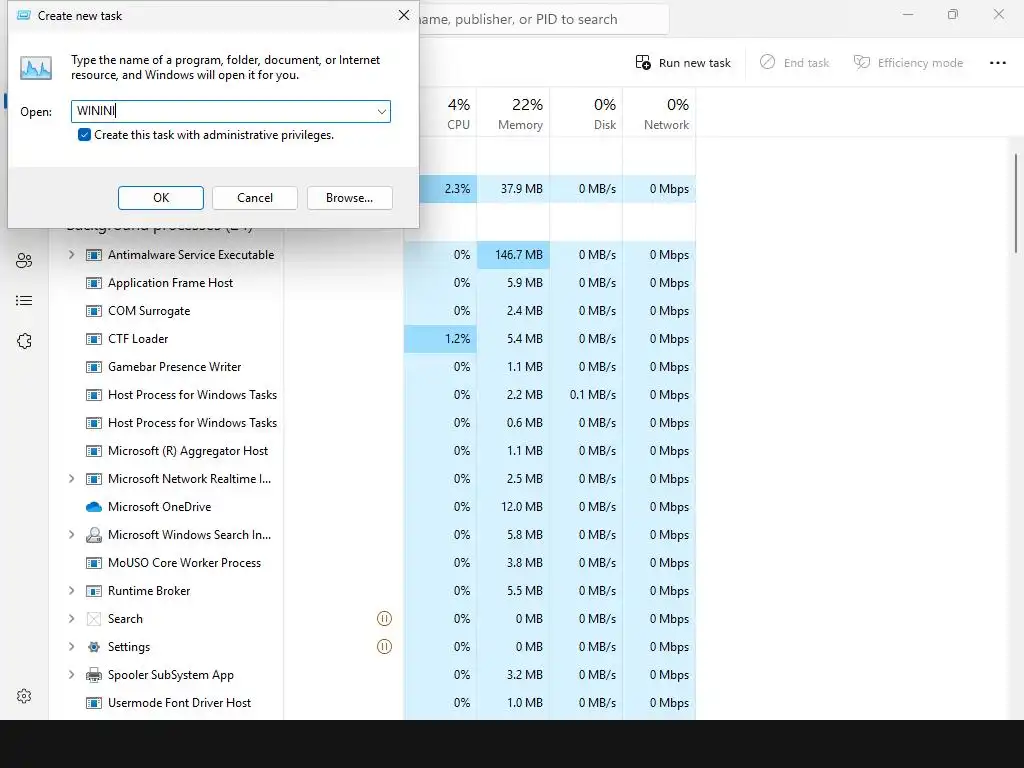Click the Microsoft Network Realtime Inspection icon

pos(94,479)
